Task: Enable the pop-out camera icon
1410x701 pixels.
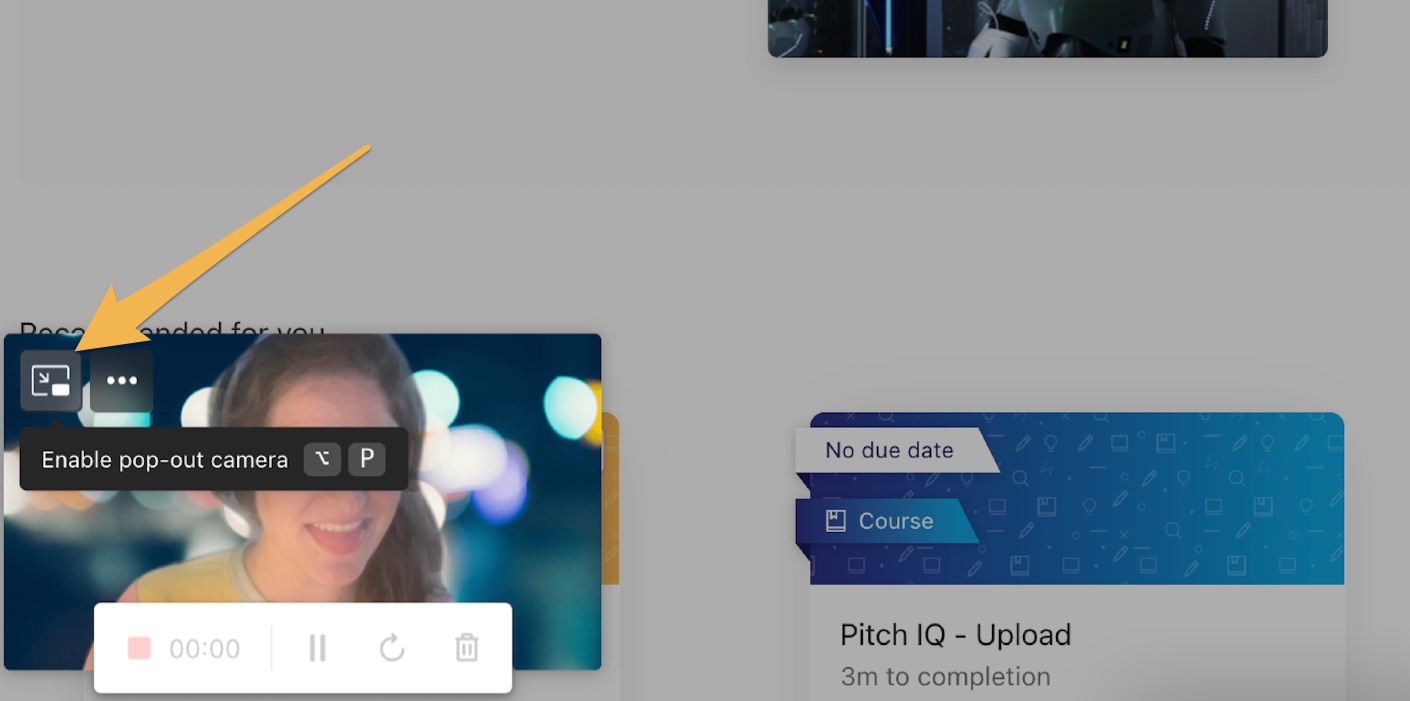Action: (x=51, y=381)
